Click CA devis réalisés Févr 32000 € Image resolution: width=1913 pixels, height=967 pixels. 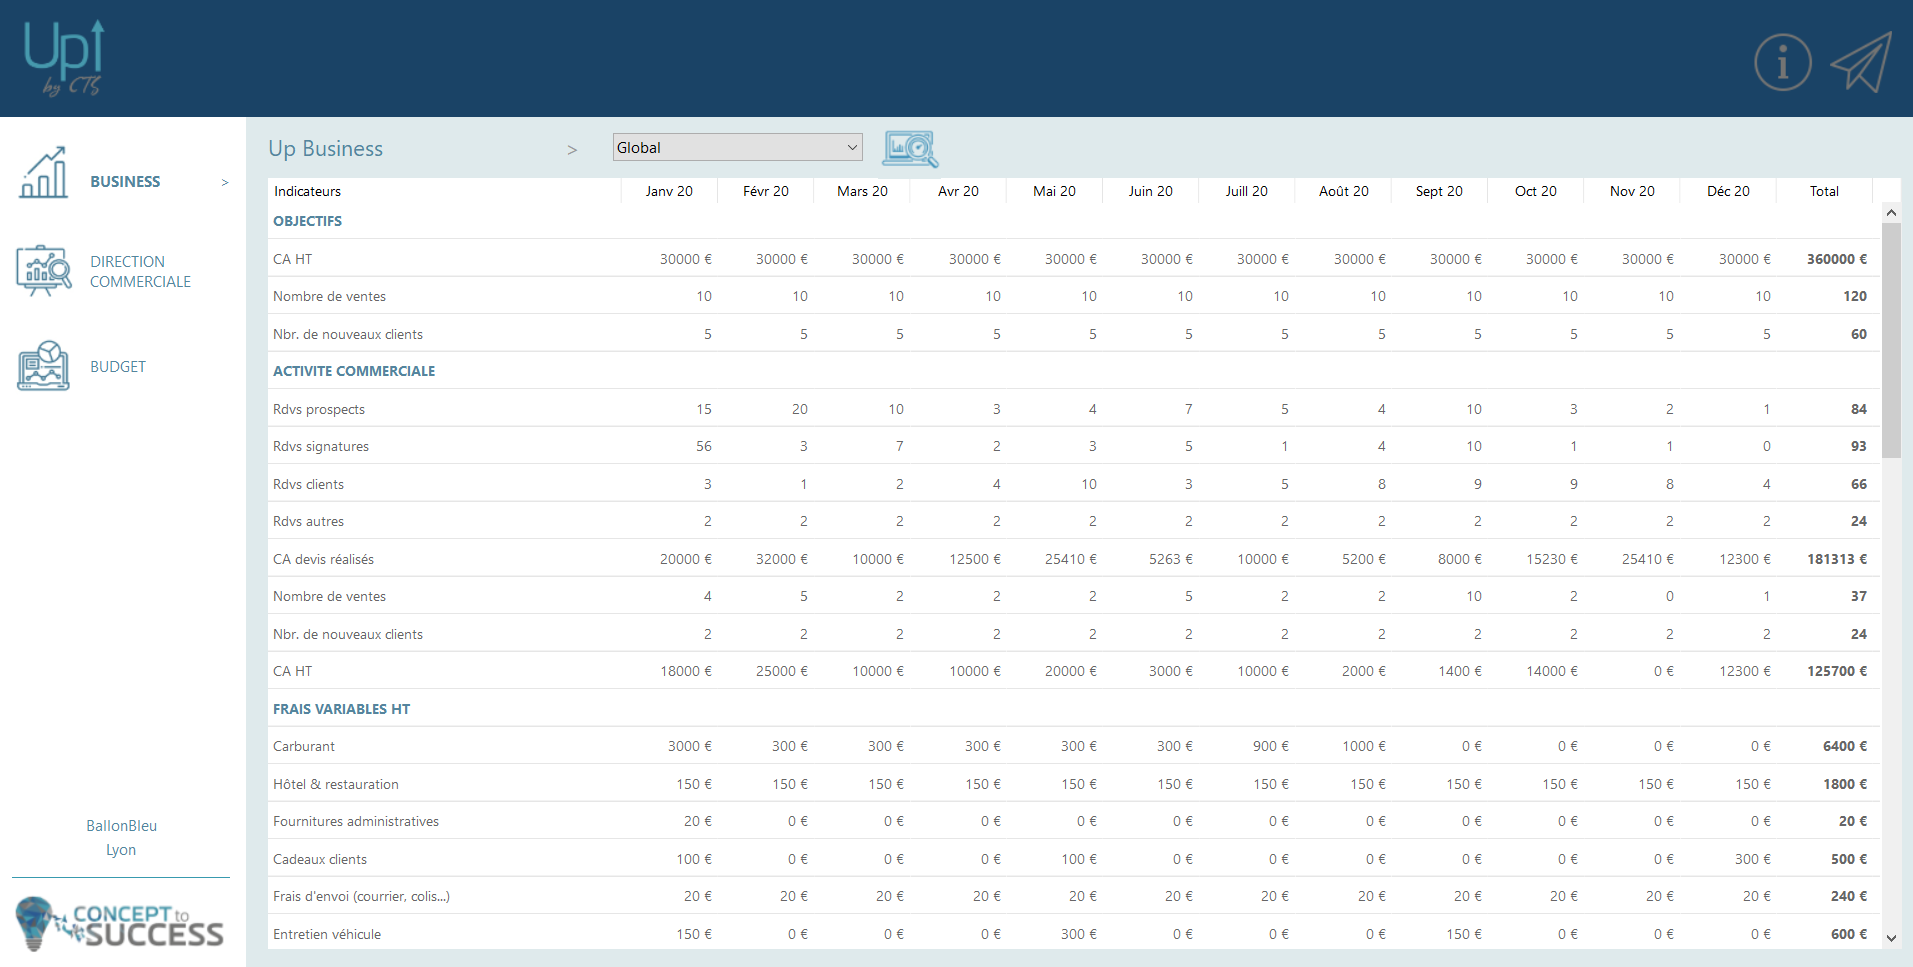[781, 559]
